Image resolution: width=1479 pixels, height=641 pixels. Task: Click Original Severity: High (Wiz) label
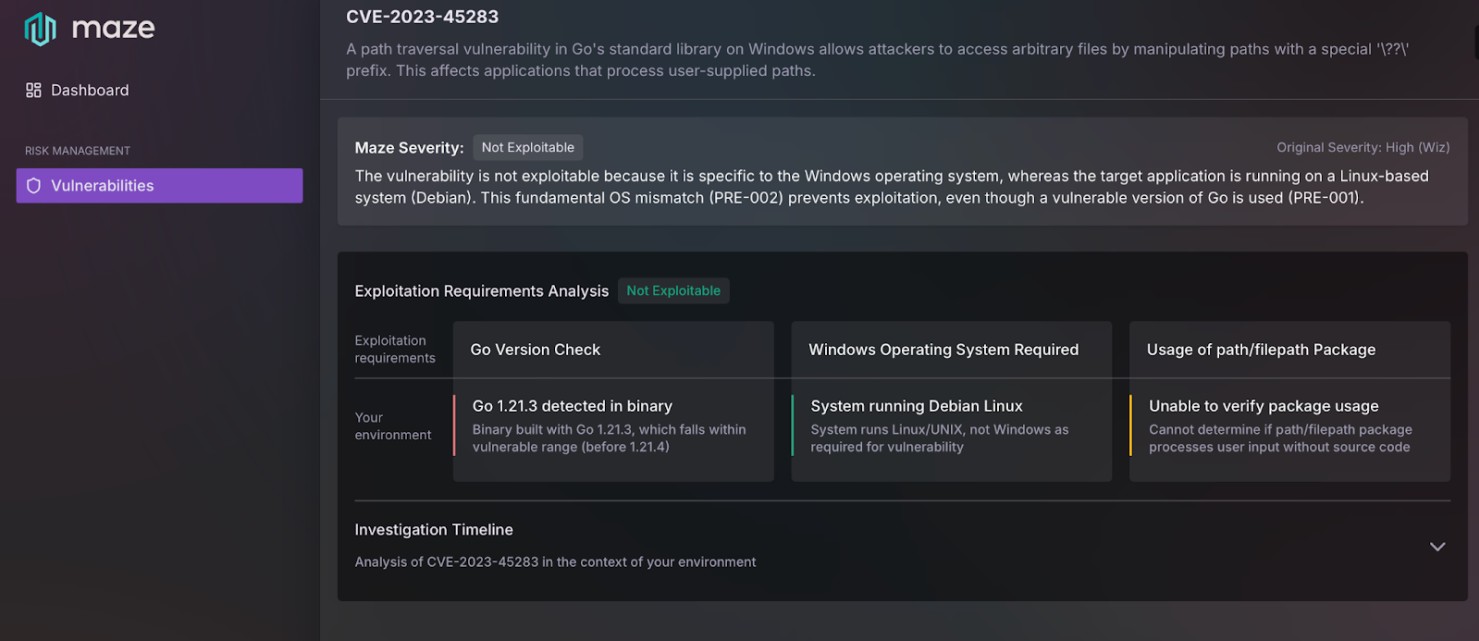[x=1362, y=147]
